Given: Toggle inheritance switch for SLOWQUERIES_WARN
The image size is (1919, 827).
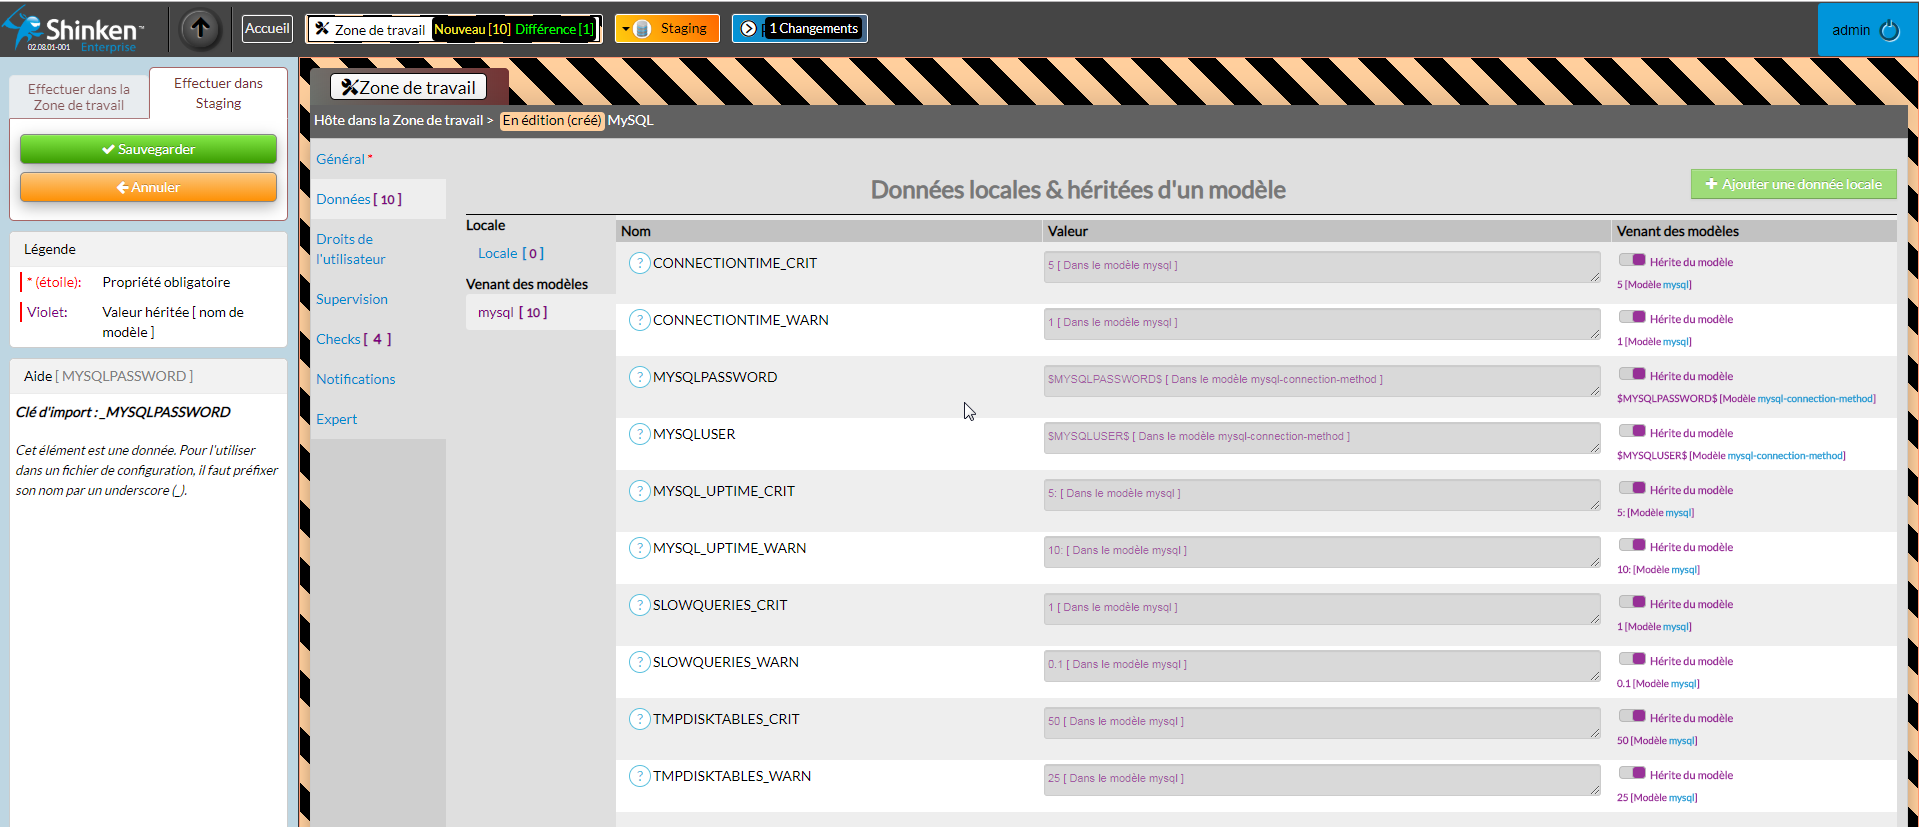Looking at the screenshot, I should point(1632,659).
